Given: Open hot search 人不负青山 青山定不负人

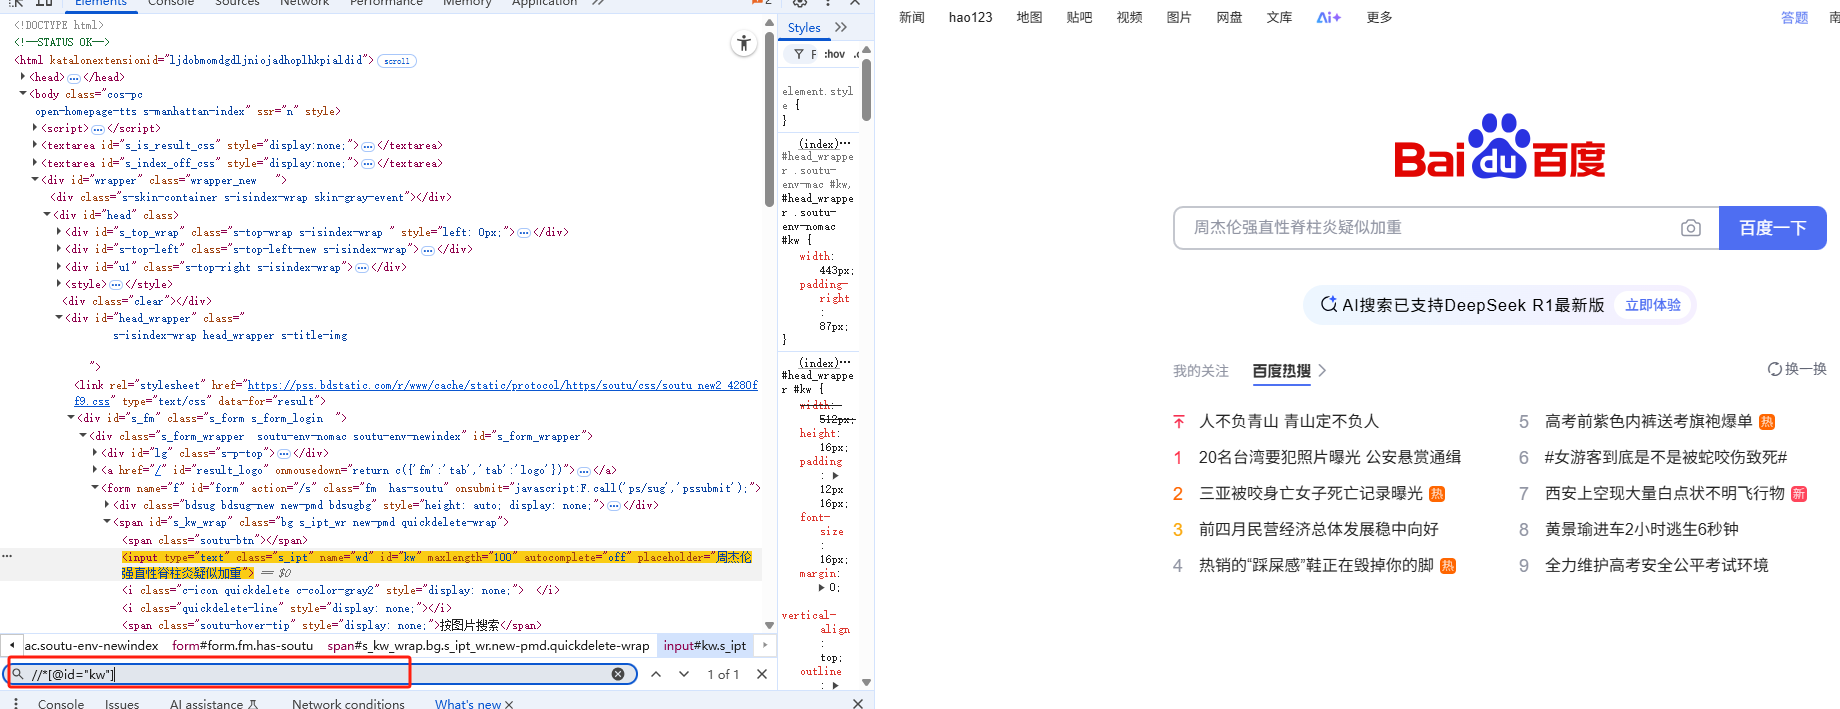Looking at the screenshot, I should tap(1288, 421).
